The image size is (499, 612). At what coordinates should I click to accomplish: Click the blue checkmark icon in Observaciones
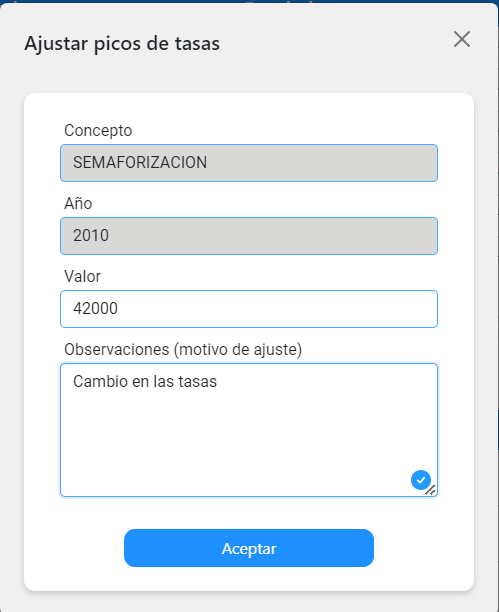[421, 480]
